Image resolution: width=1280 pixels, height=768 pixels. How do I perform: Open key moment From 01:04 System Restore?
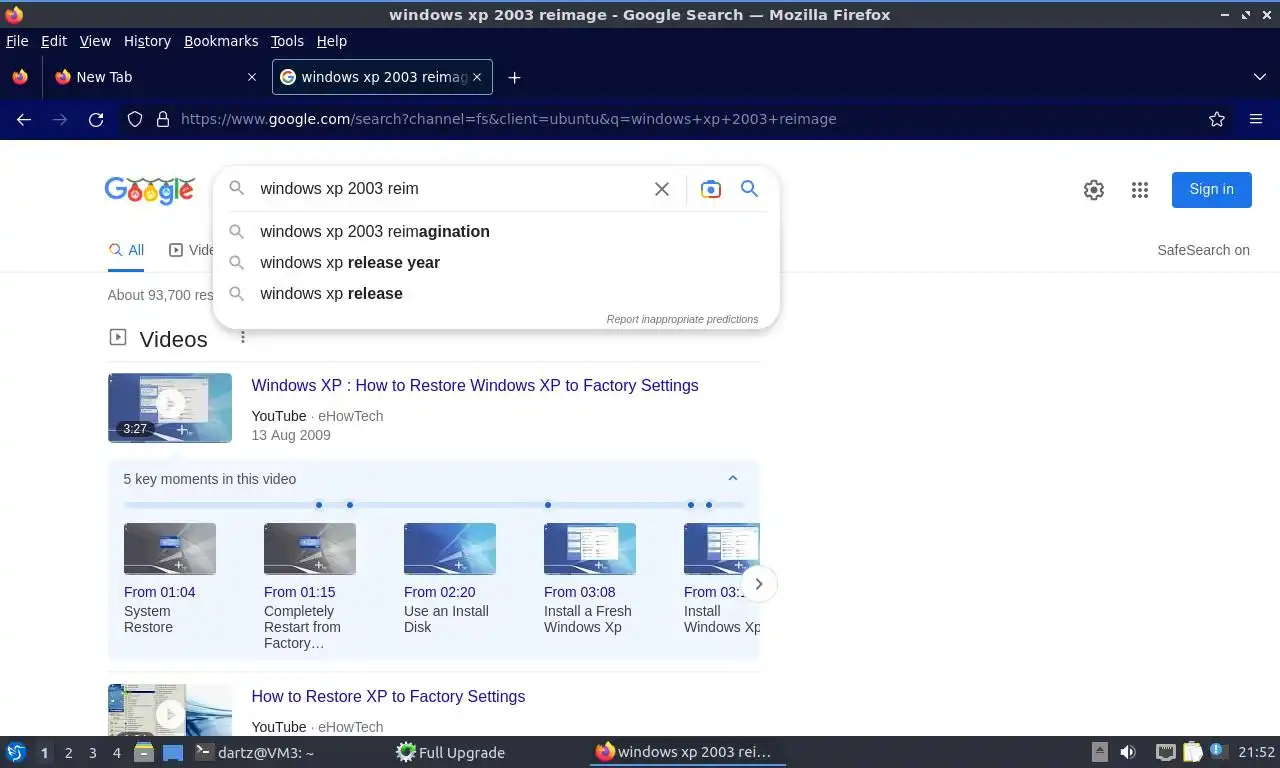(x=169, y=578)
